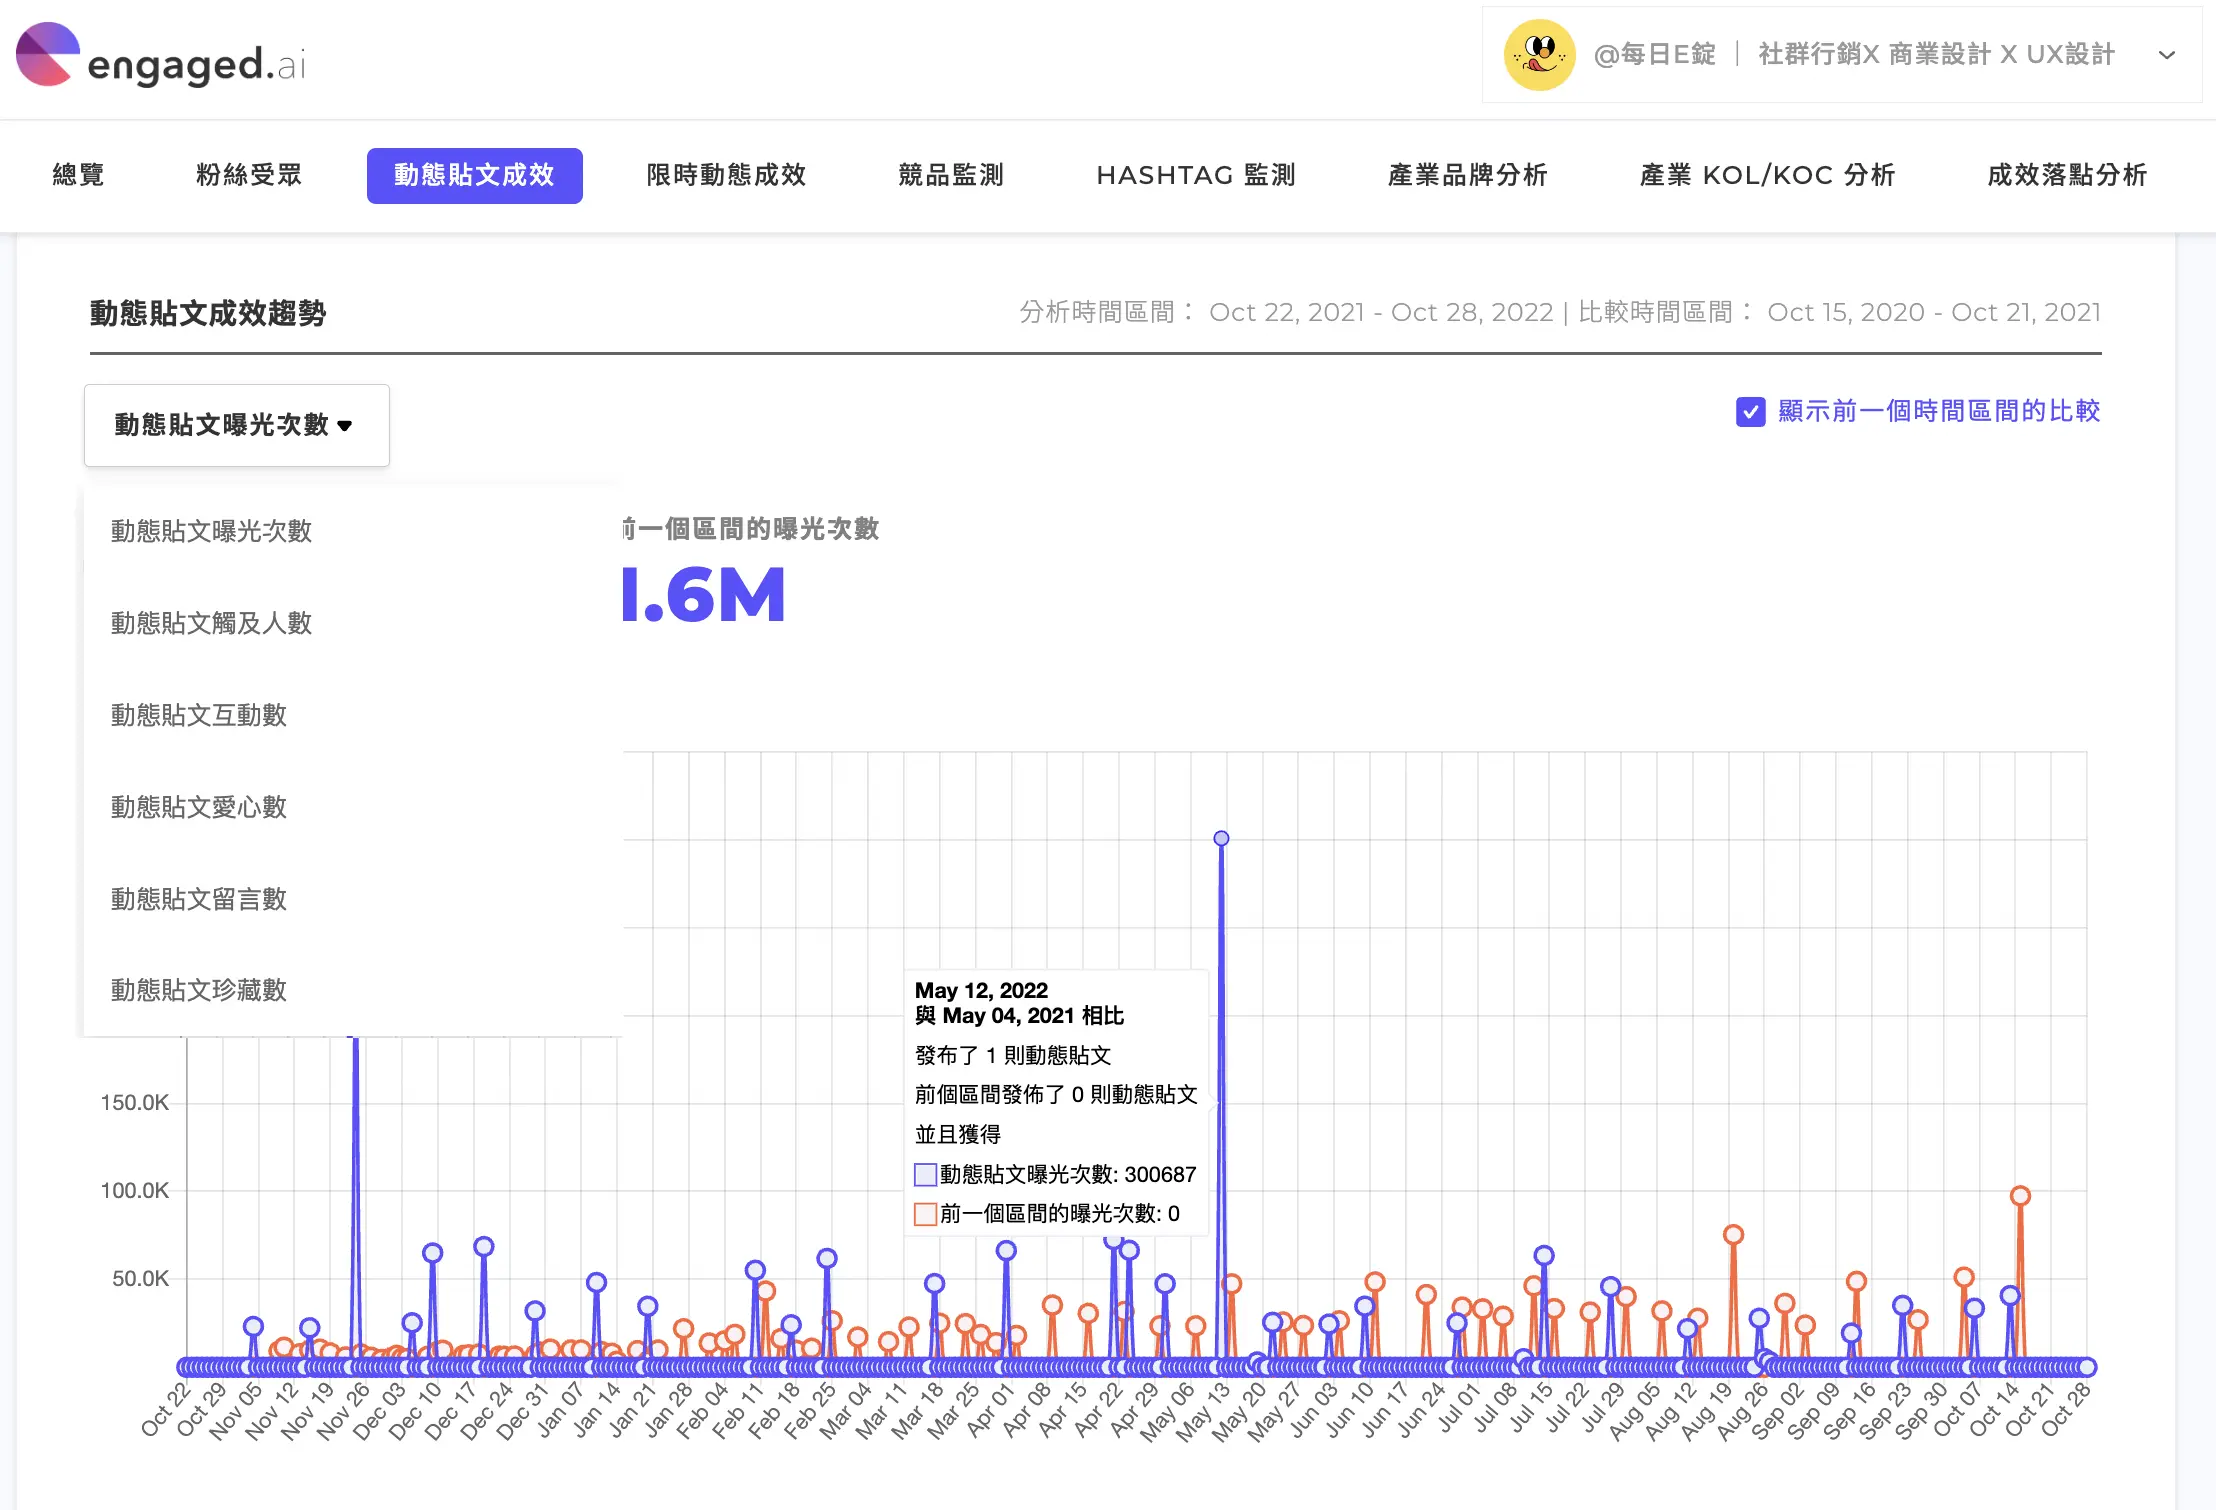Open the 產業品牌分析 tab
Screen dimensions: 2216x1510
point(1467,175)
